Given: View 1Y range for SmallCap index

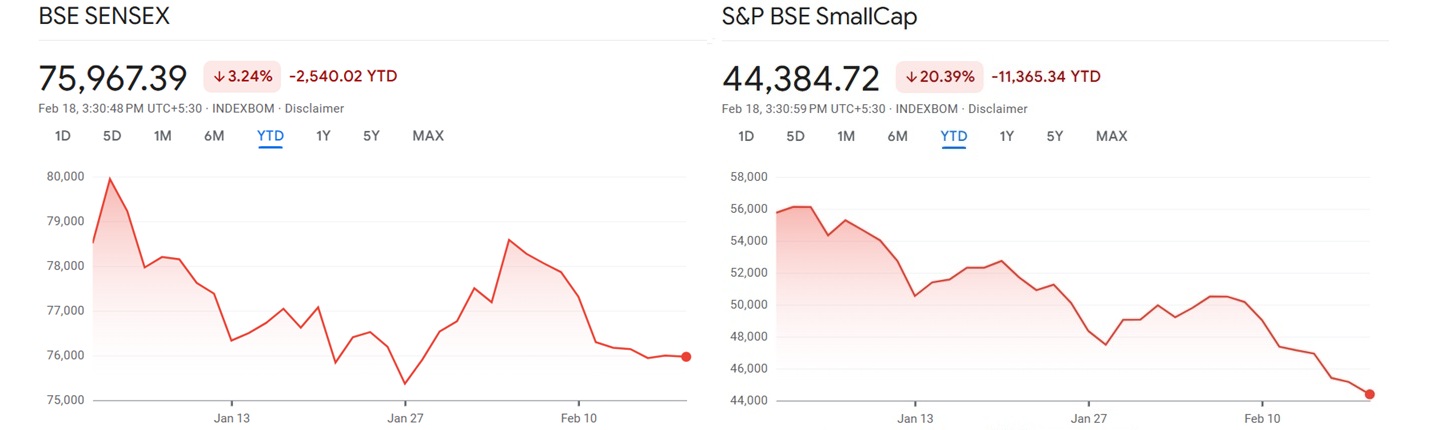Looking at the screenshot, I should click(1006, 136).
